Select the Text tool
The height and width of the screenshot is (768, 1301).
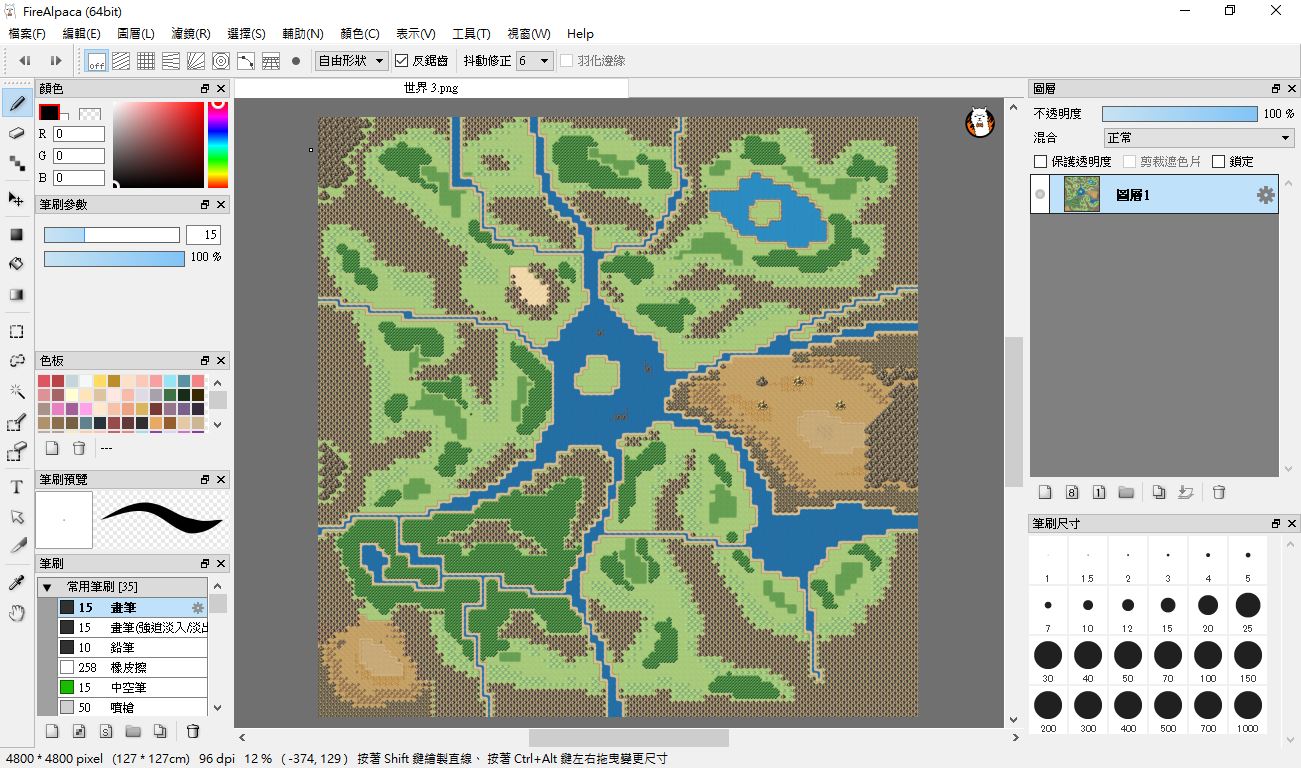click(x=16, y=488)
